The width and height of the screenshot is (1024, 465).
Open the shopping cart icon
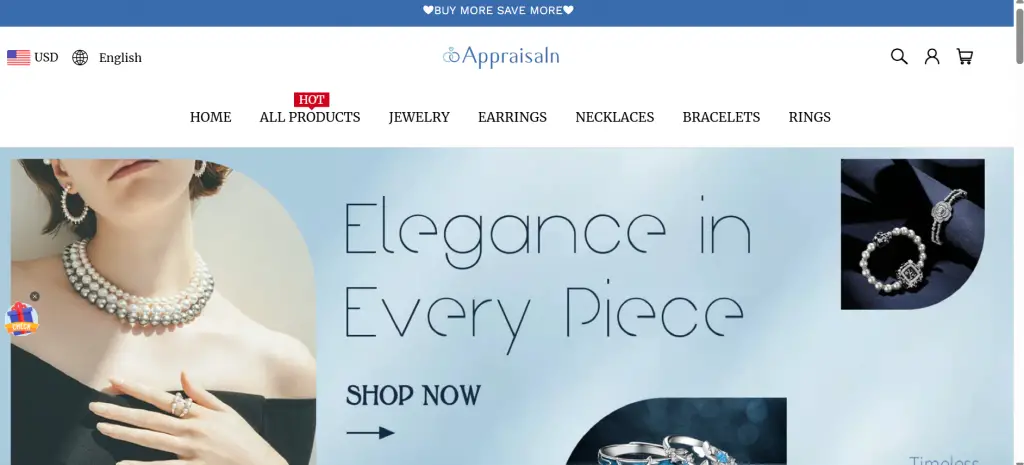click(x=965, y=57)
